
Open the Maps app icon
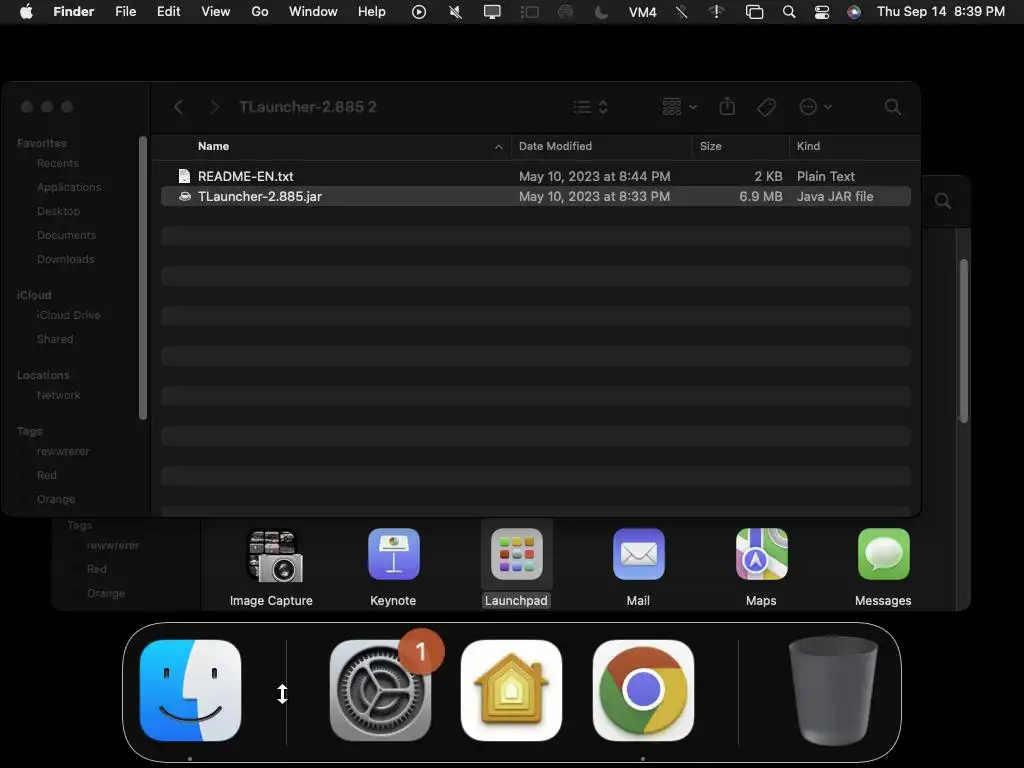tap(761, 554)
